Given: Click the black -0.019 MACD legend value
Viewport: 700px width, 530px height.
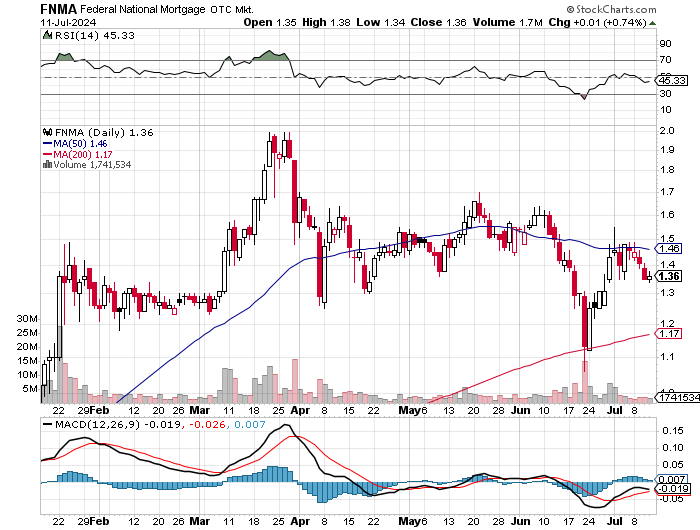Looking at the screenshot, I should pos(162,424).
